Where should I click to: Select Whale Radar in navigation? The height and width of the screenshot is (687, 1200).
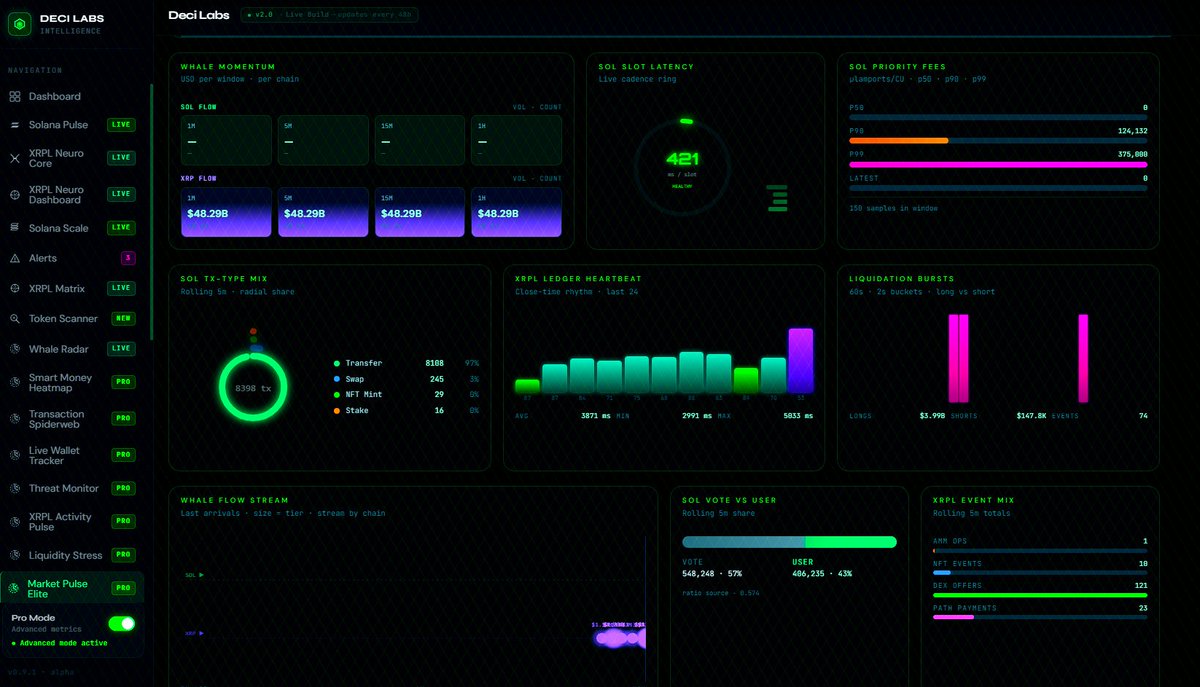point(72,349)
